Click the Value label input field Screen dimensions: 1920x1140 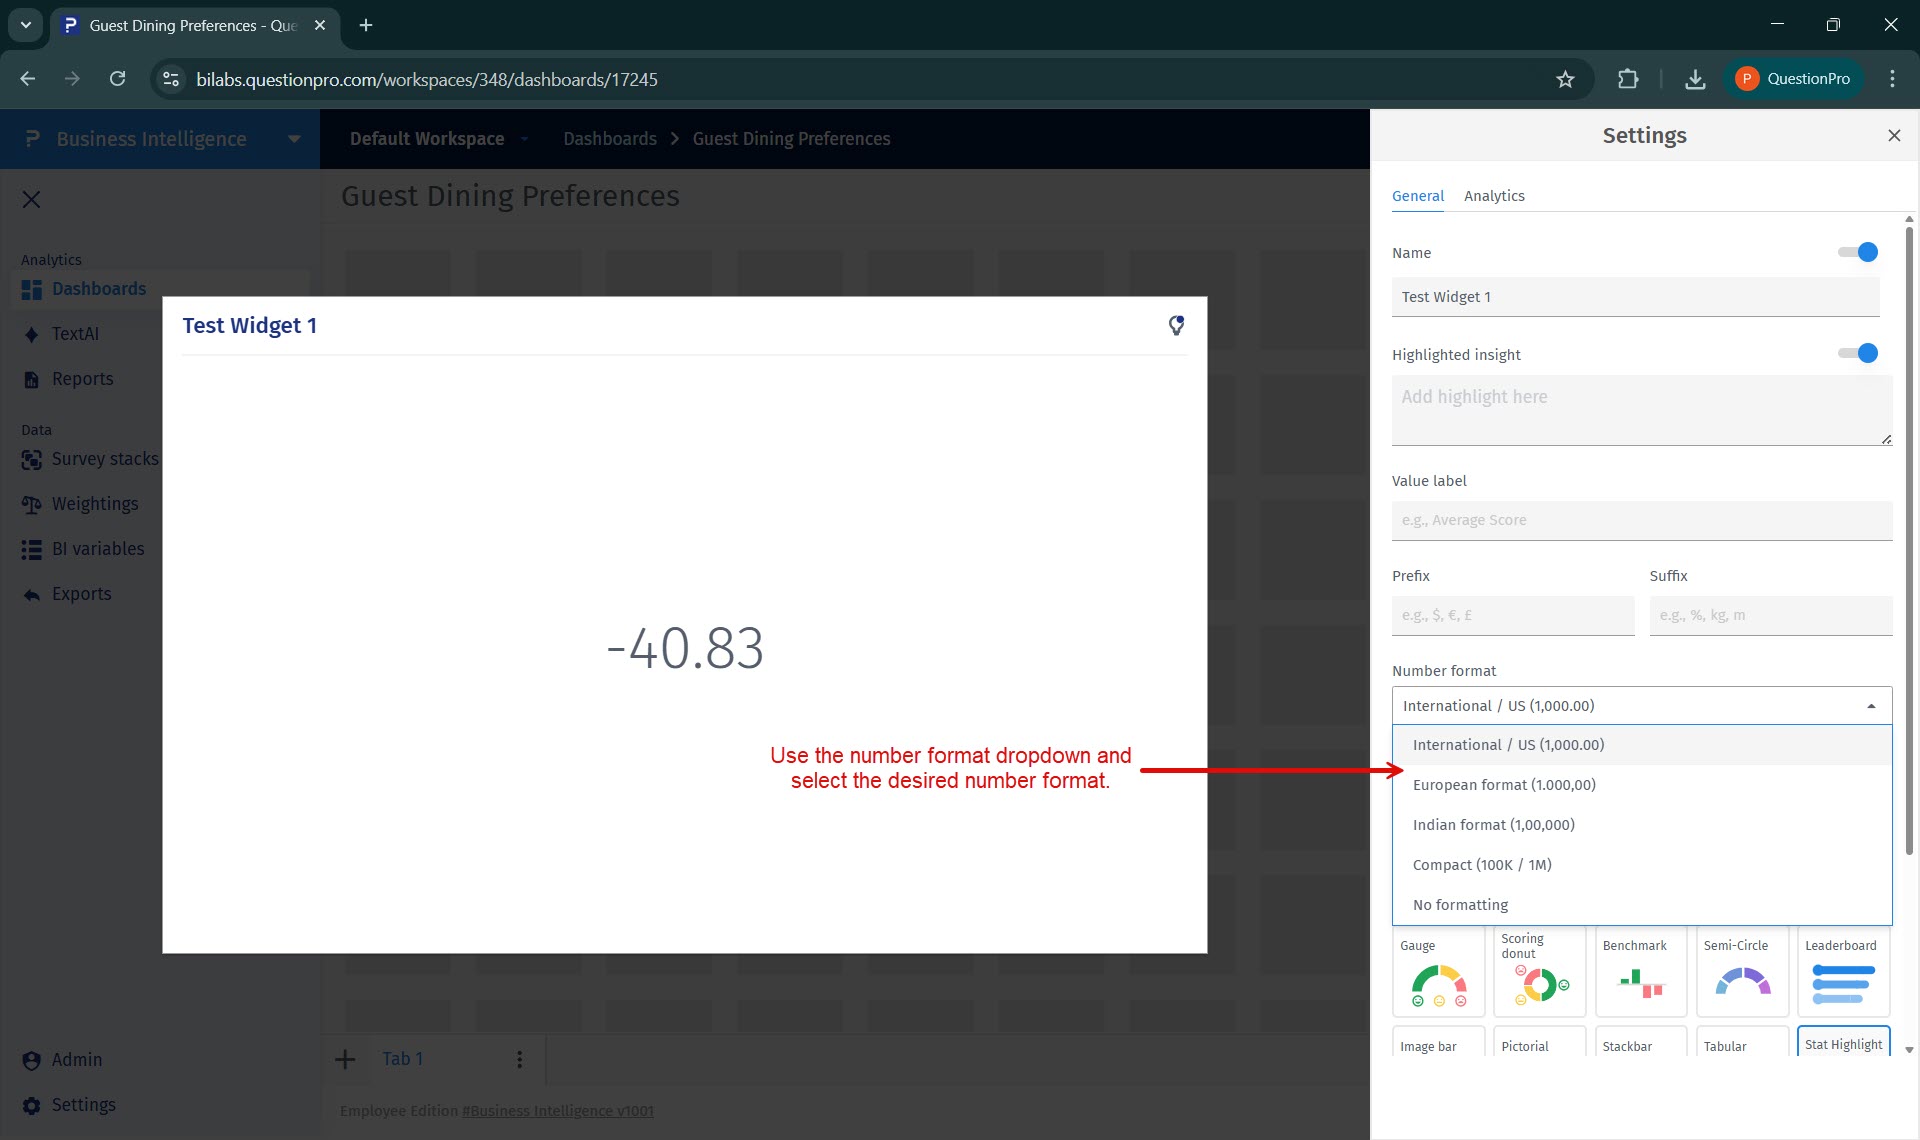(1641, 520)
